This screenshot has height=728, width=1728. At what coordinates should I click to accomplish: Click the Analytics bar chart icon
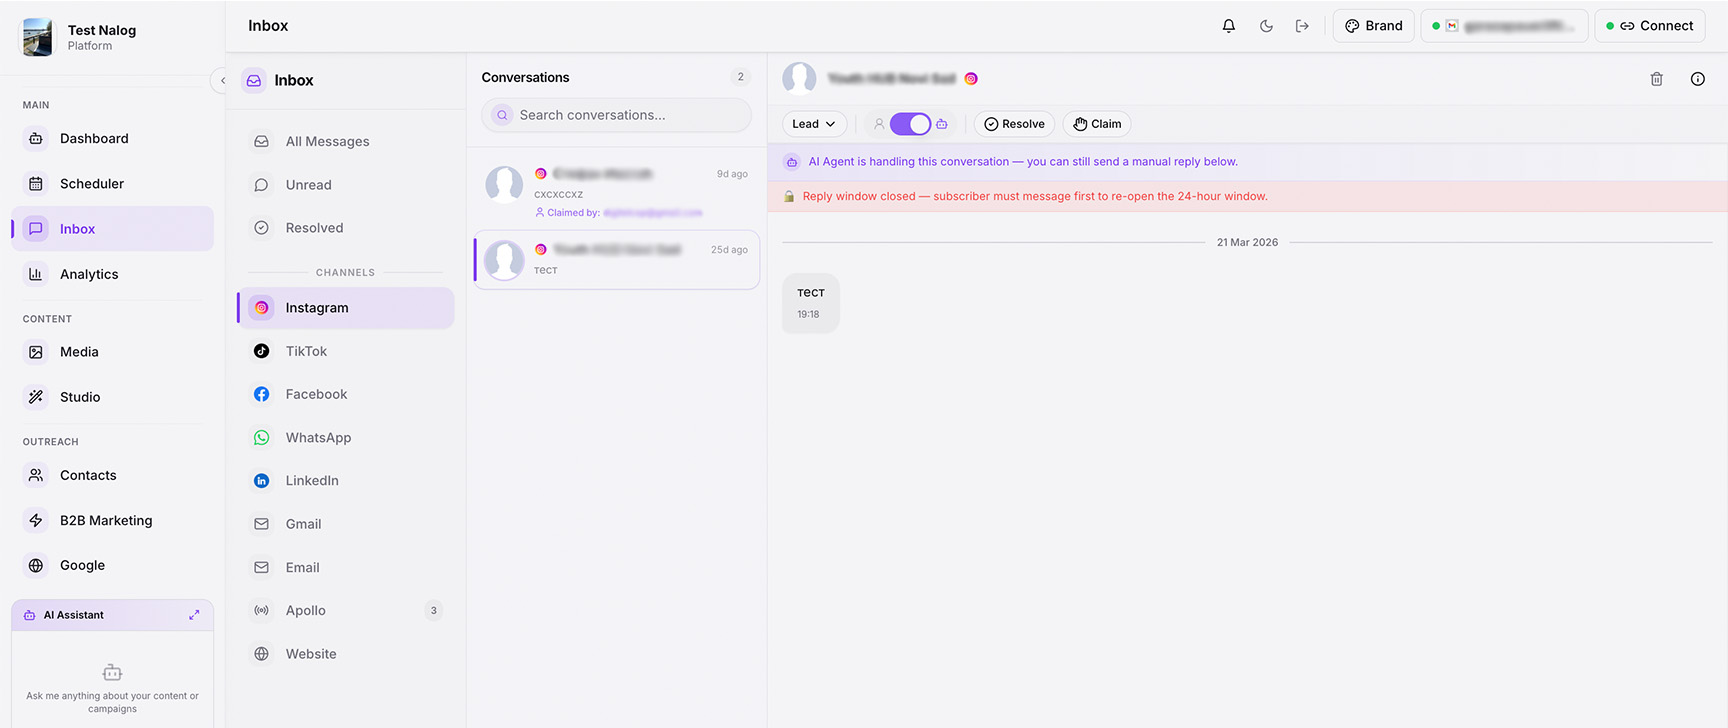point(36,274)
